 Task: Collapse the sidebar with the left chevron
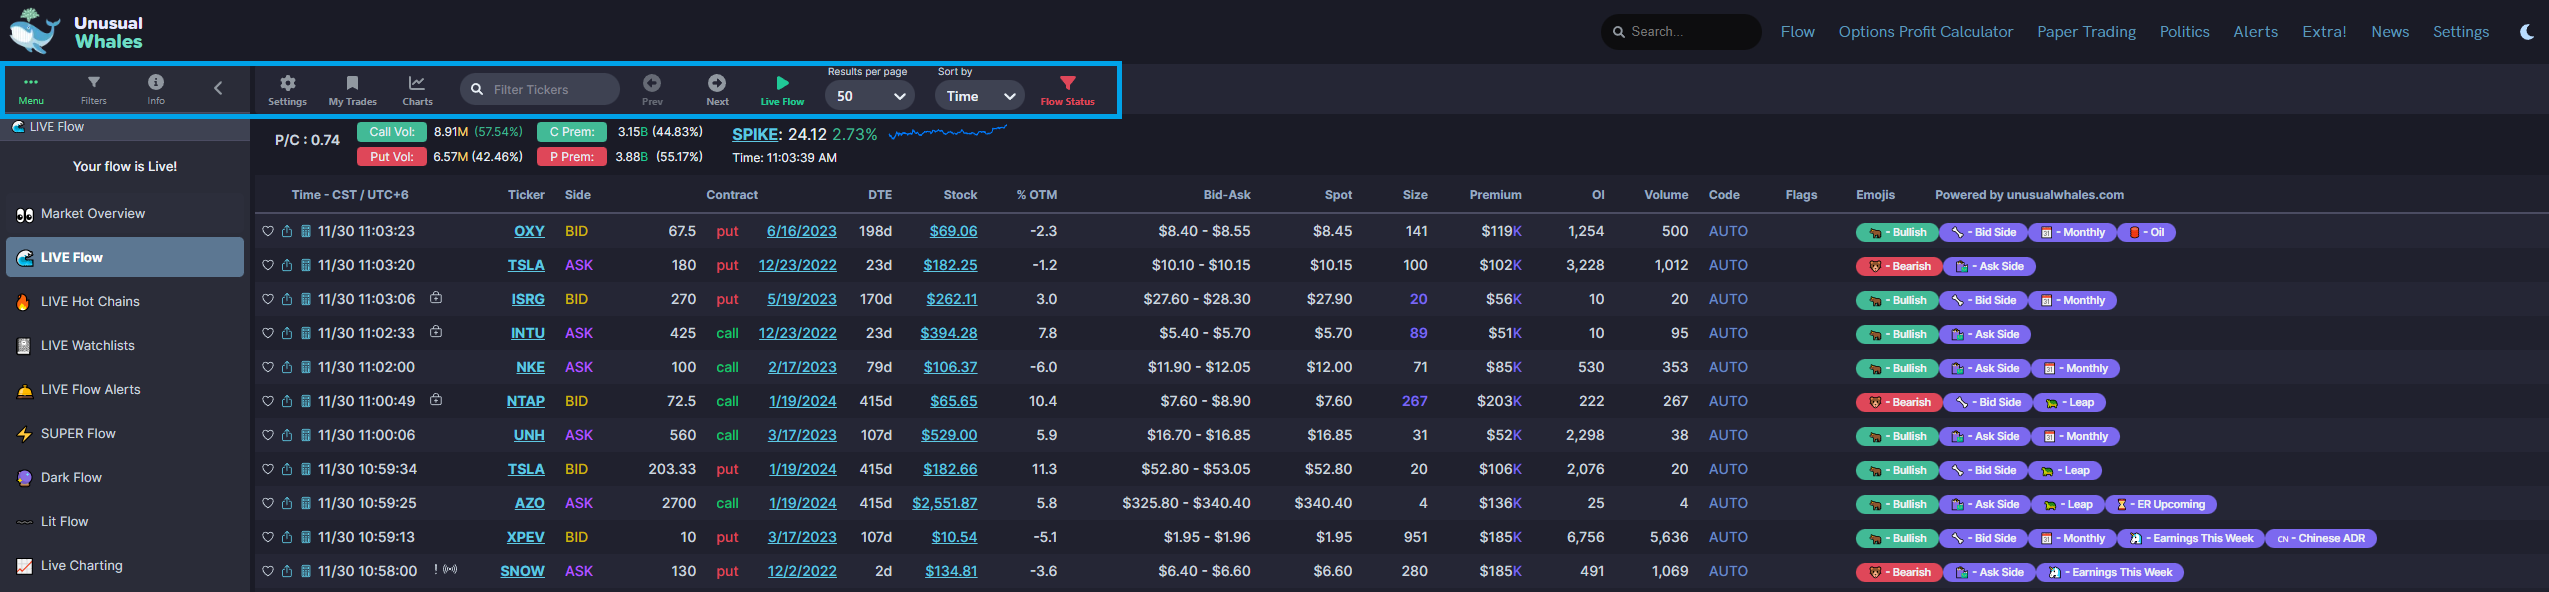click(x=218, y=89)
